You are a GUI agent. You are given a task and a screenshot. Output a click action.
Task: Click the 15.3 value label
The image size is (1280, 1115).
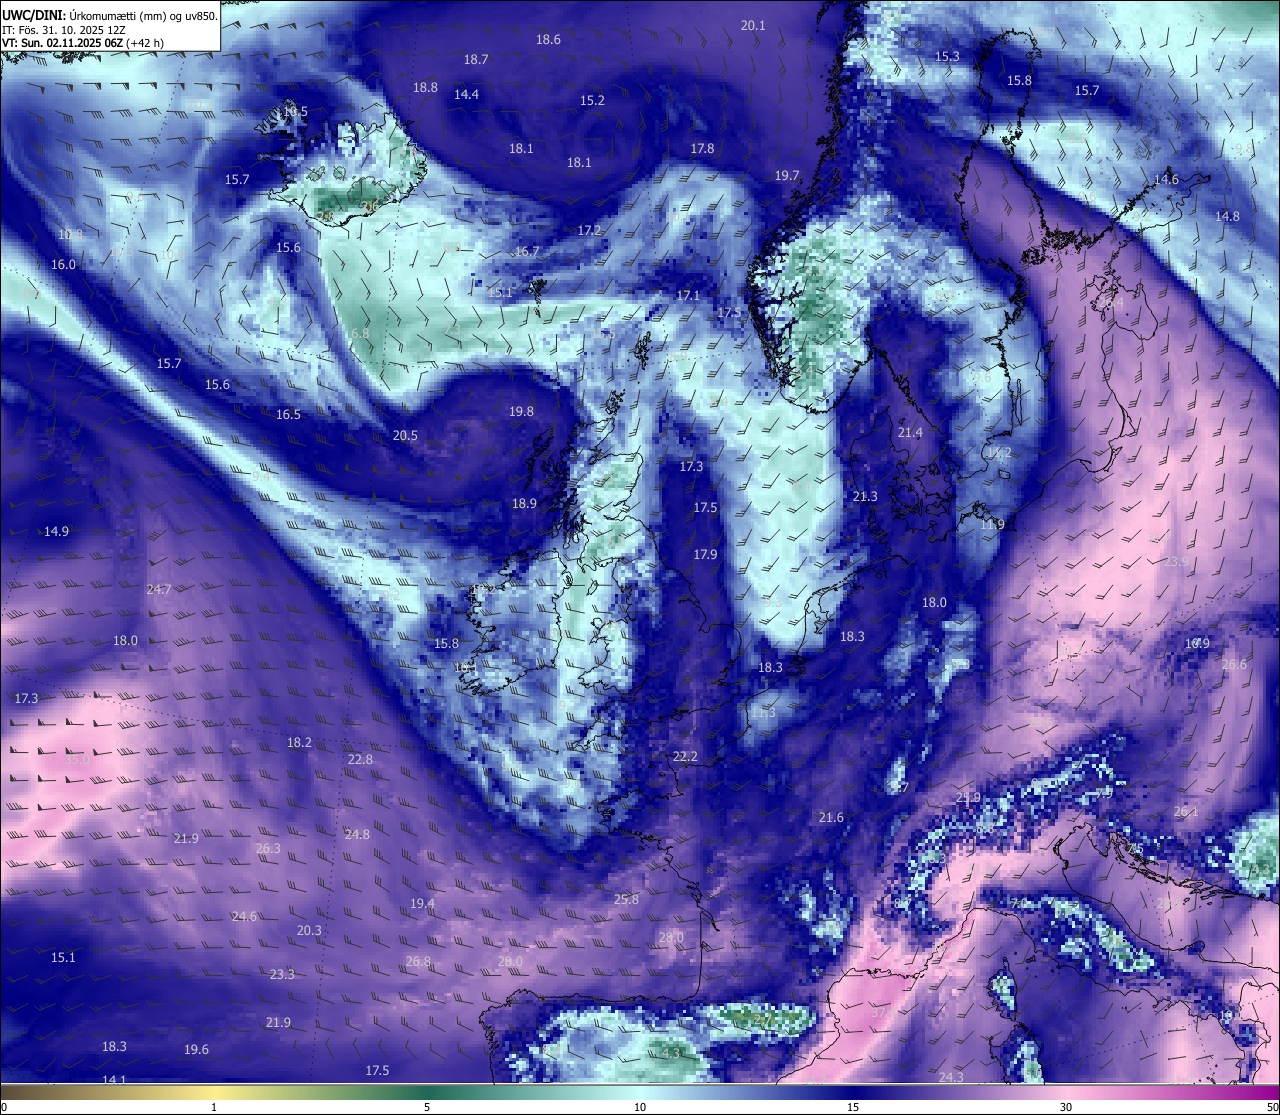point(947,57)
